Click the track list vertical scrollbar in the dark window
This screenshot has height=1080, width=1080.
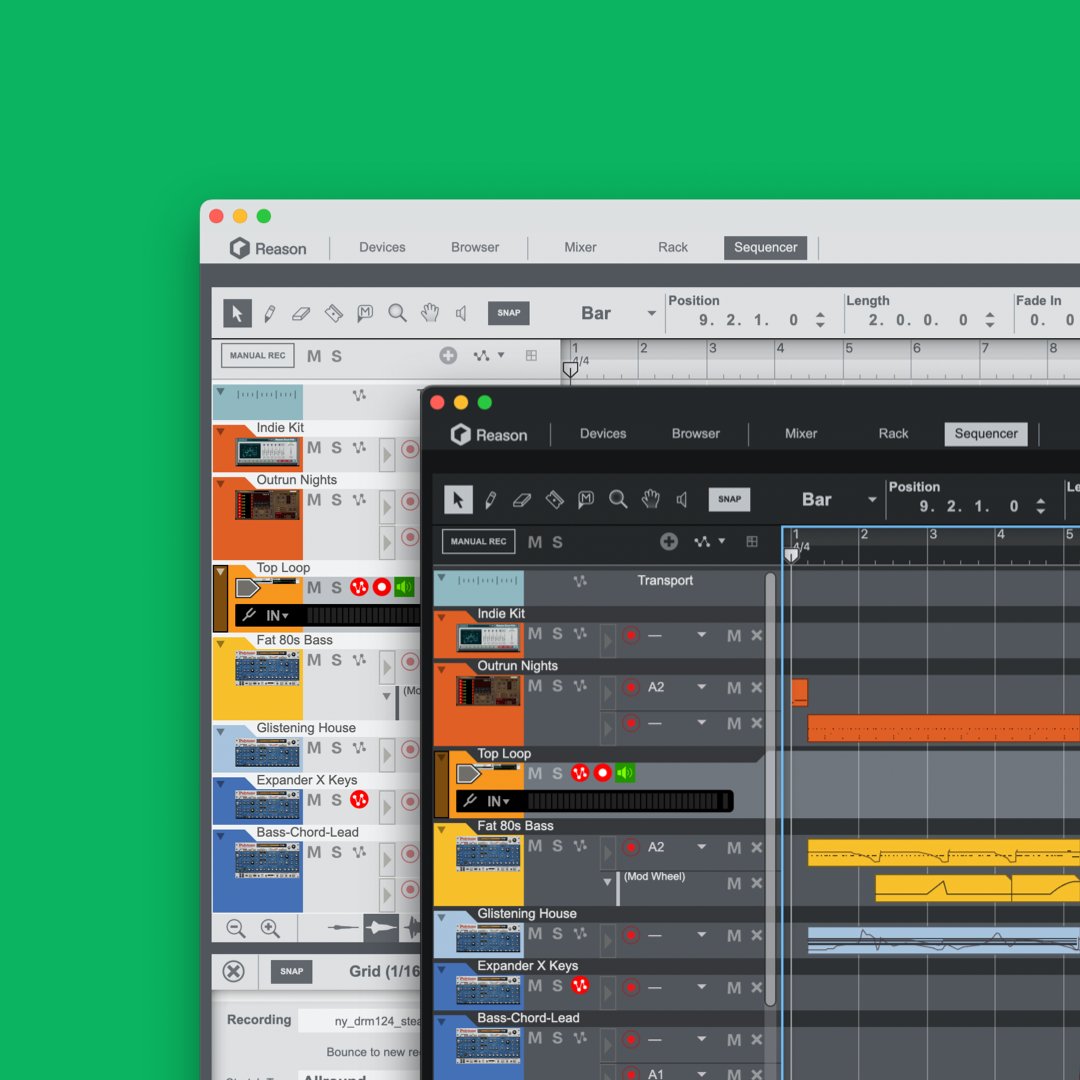[770, 789]
